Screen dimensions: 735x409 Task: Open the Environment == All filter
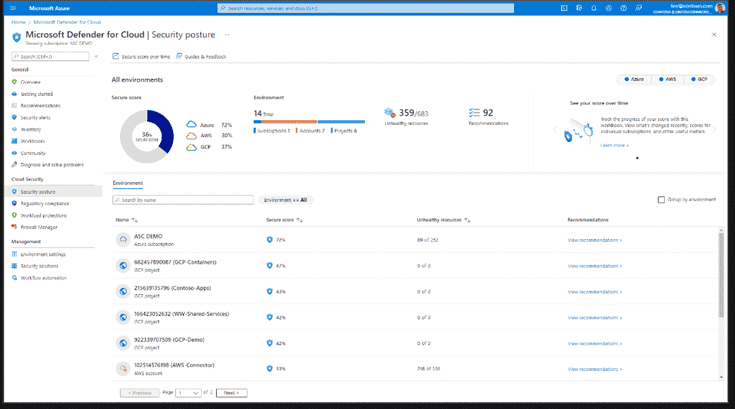coord(285,200)
